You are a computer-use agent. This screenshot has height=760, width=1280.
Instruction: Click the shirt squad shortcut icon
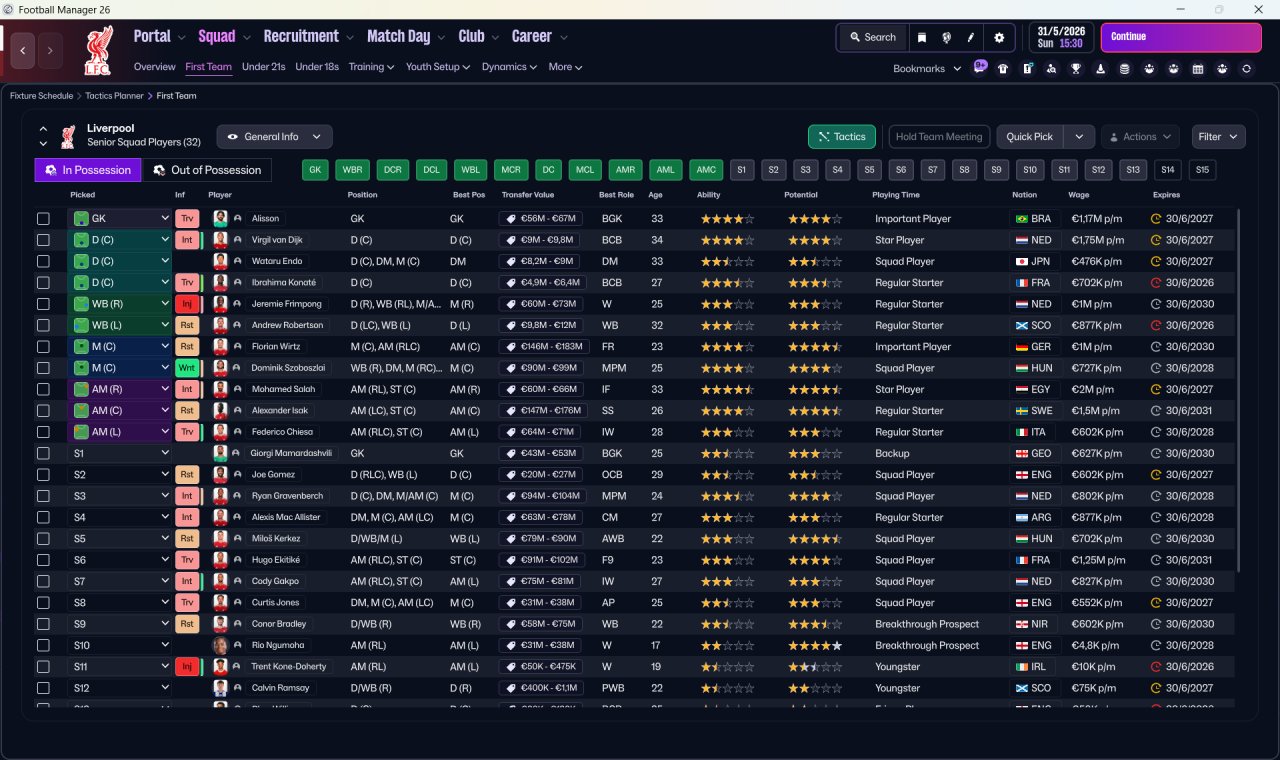[x=1003, y=69]
